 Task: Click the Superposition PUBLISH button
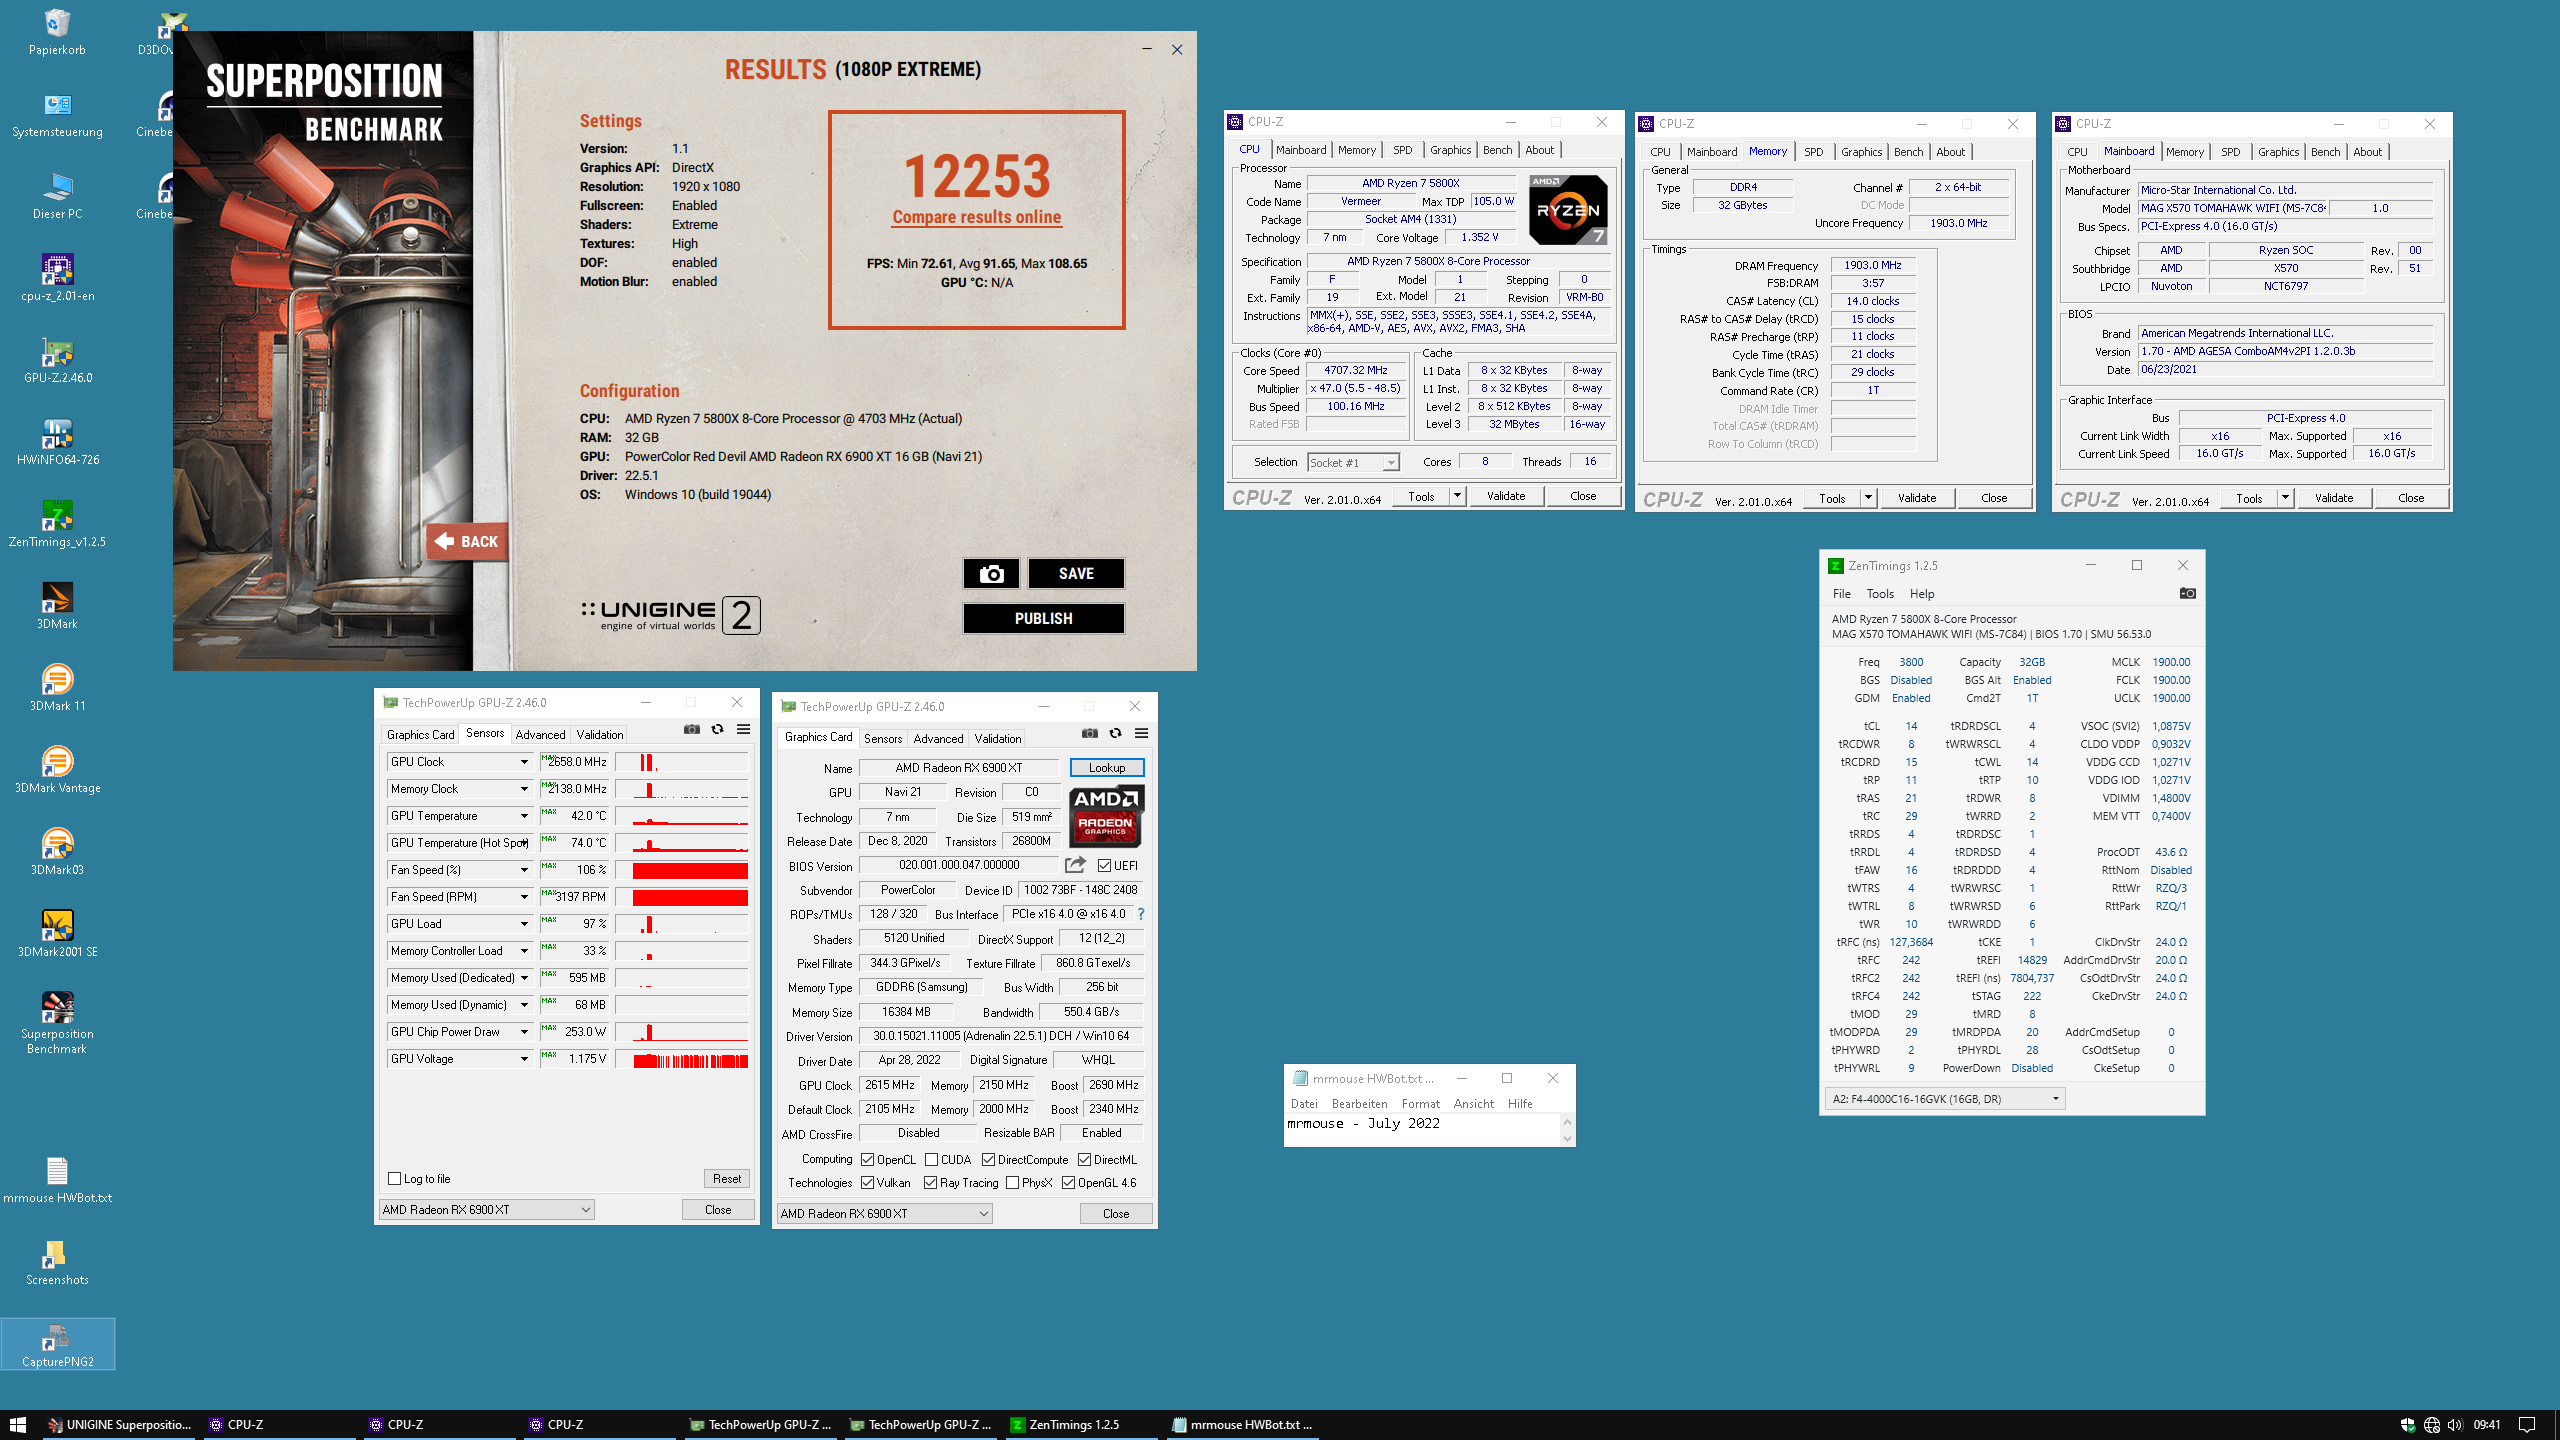[x=1043, y=618]
